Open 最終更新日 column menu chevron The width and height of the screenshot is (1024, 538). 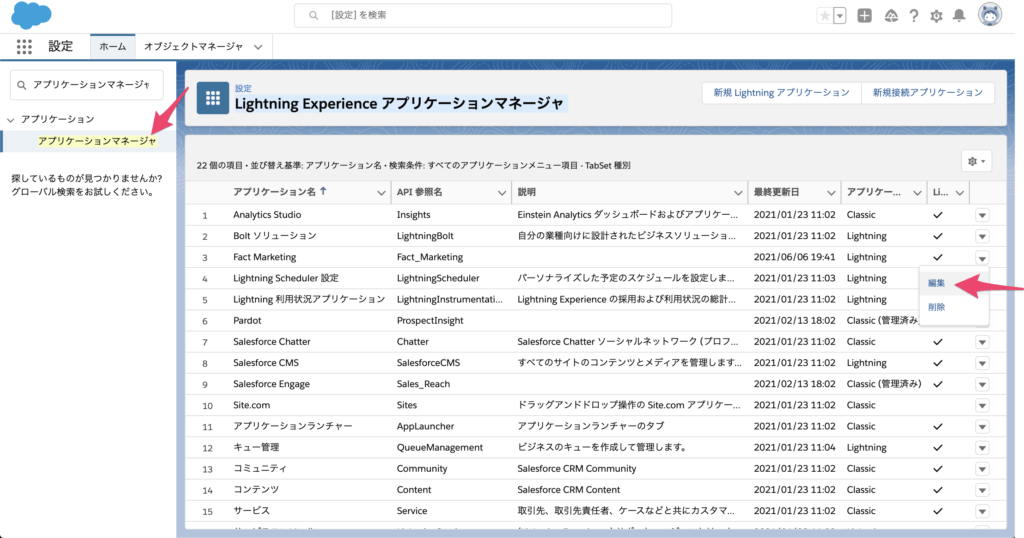831,193
